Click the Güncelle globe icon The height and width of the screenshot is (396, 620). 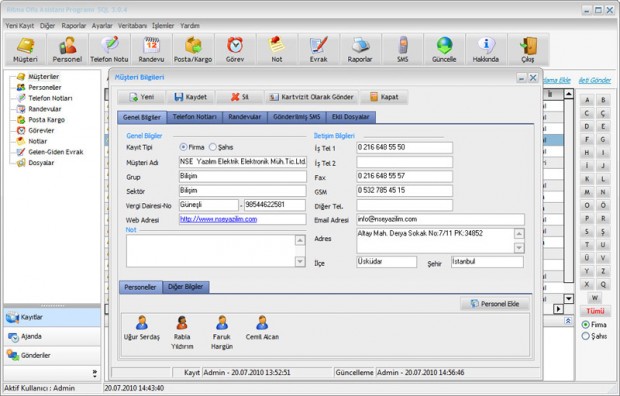tap(444, 49)
